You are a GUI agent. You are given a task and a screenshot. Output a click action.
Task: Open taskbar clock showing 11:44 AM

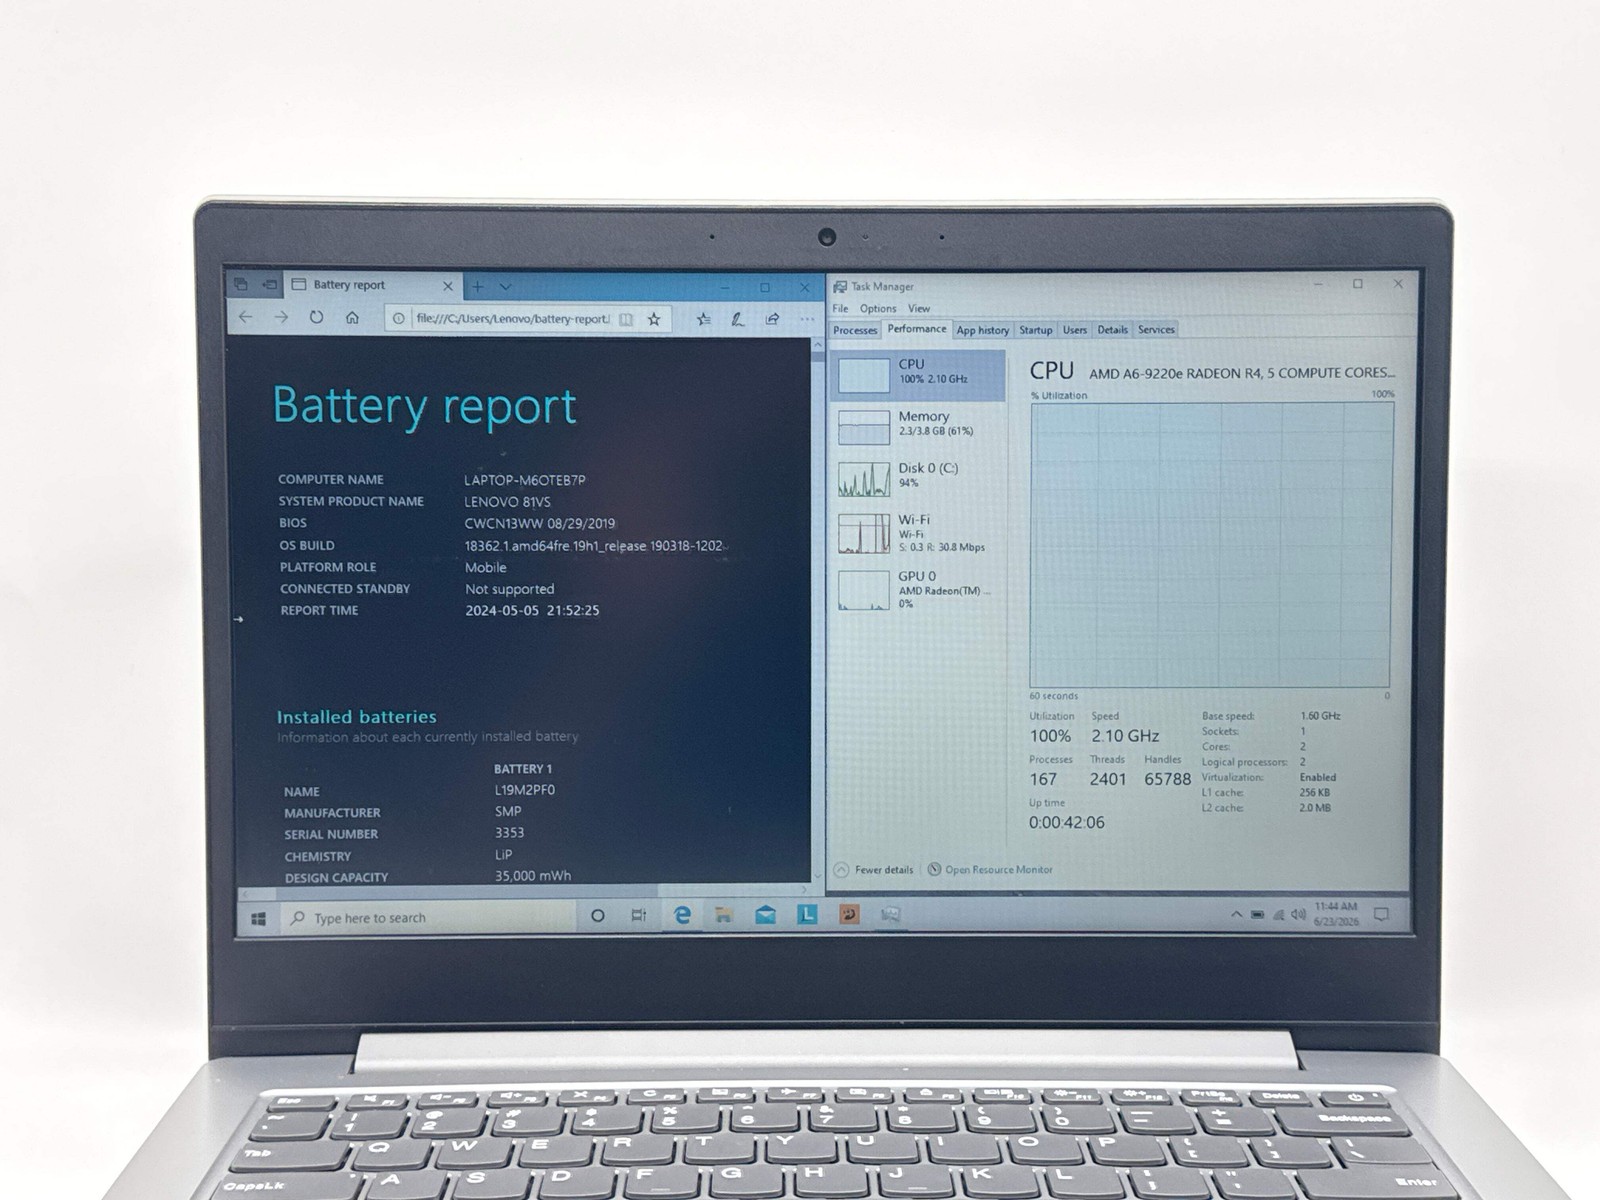1336,914
